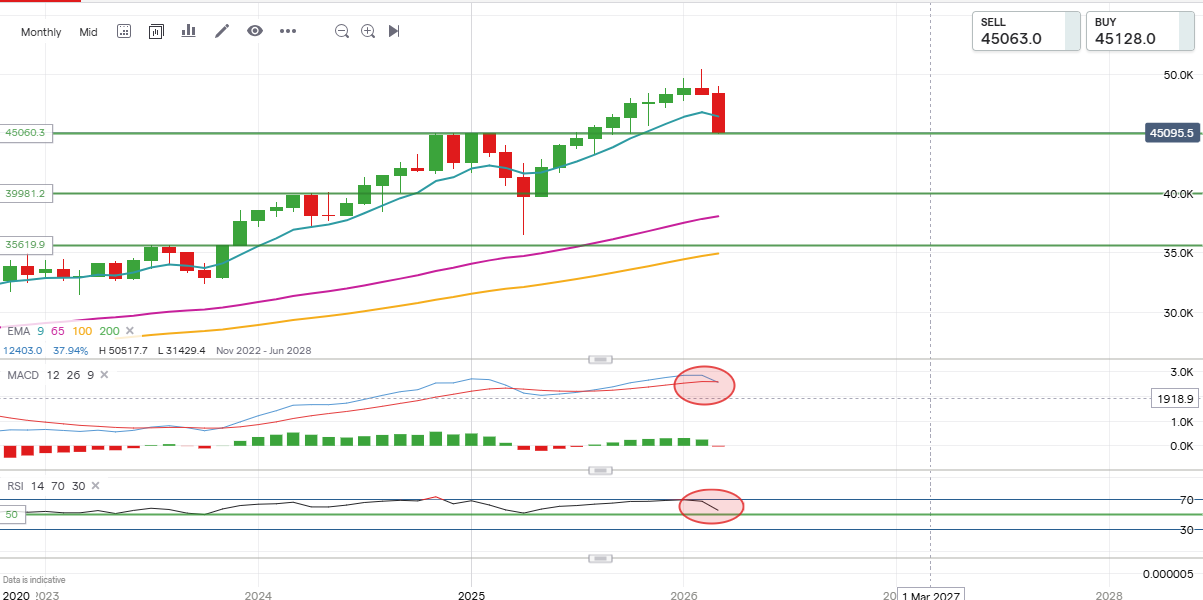The width and height of the screenshot is (1203, 600).
Task: Open the indicators bar chart icon
Action: pyautogui.click(x=188, y=31)
